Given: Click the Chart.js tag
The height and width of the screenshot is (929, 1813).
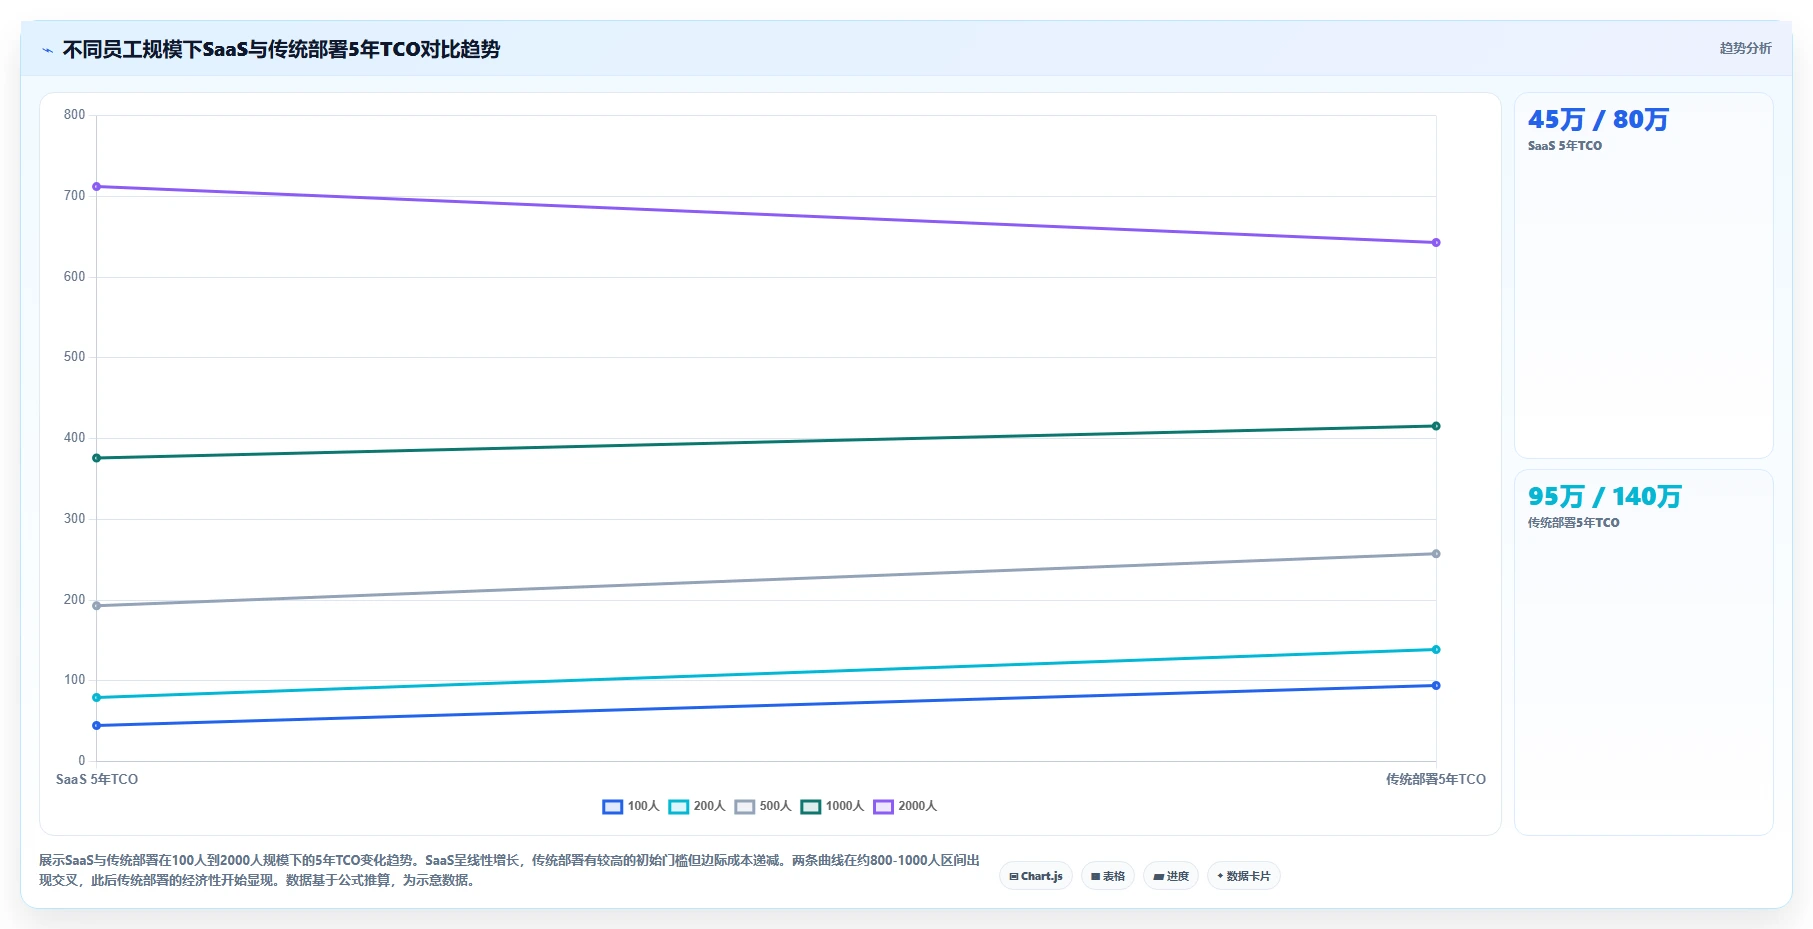Looking at the screenshot, I should click(x=1036, y=876).
